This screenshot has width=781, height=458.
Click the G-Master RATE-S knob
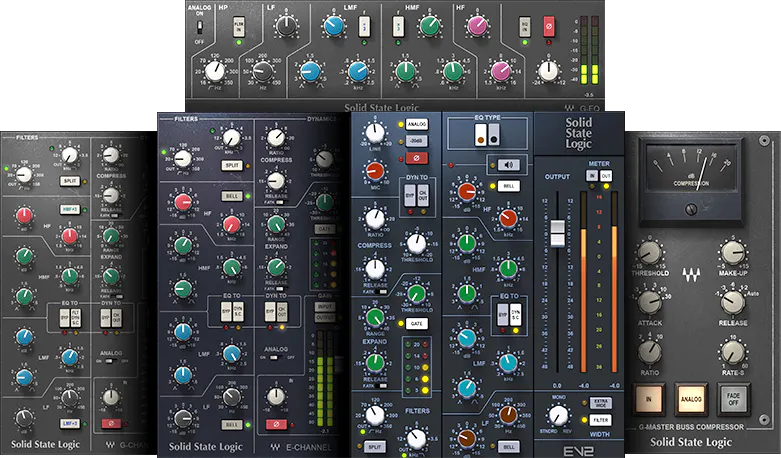733,352
